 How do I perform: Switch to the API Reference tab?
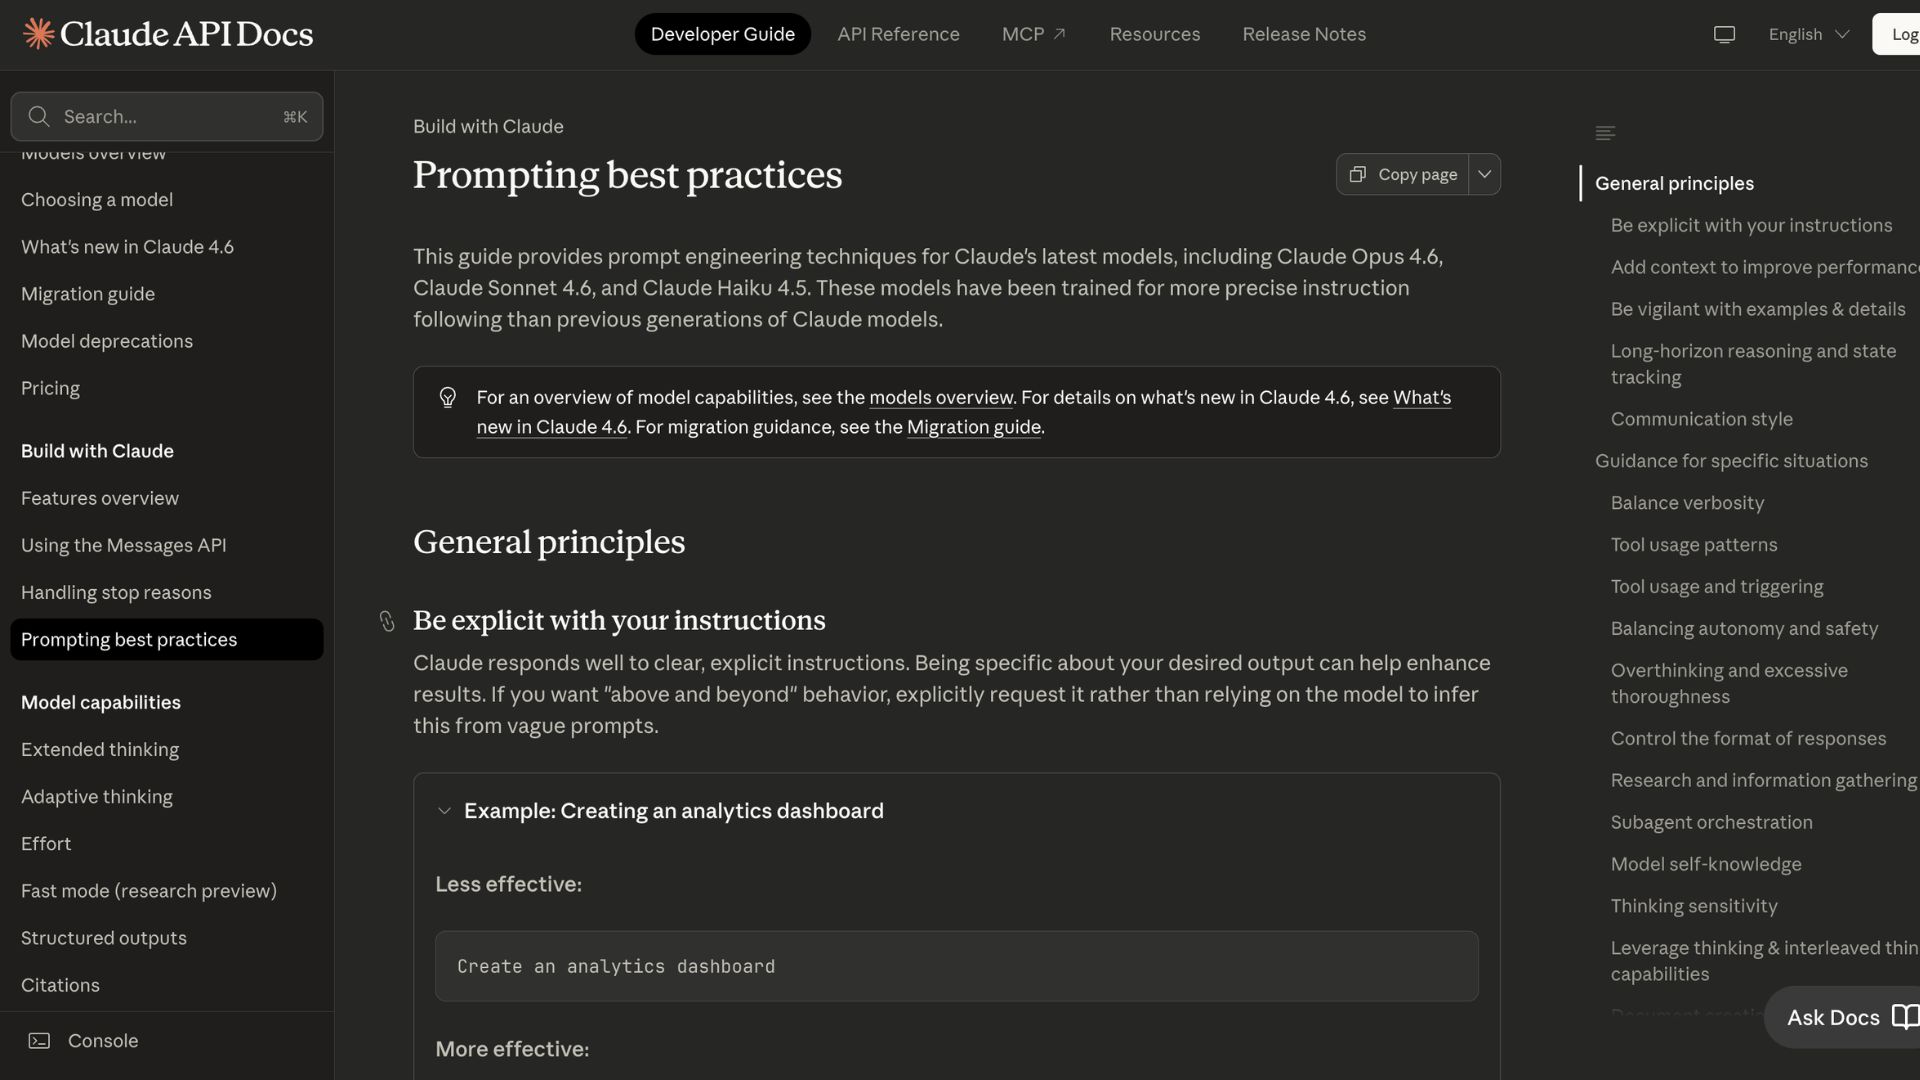(x=898, y=35)
